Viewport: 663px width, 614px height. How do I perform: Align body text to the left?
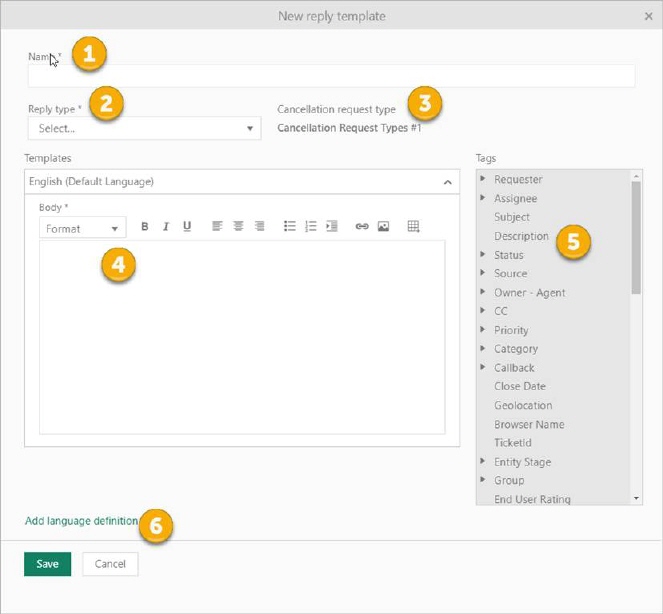217,227
